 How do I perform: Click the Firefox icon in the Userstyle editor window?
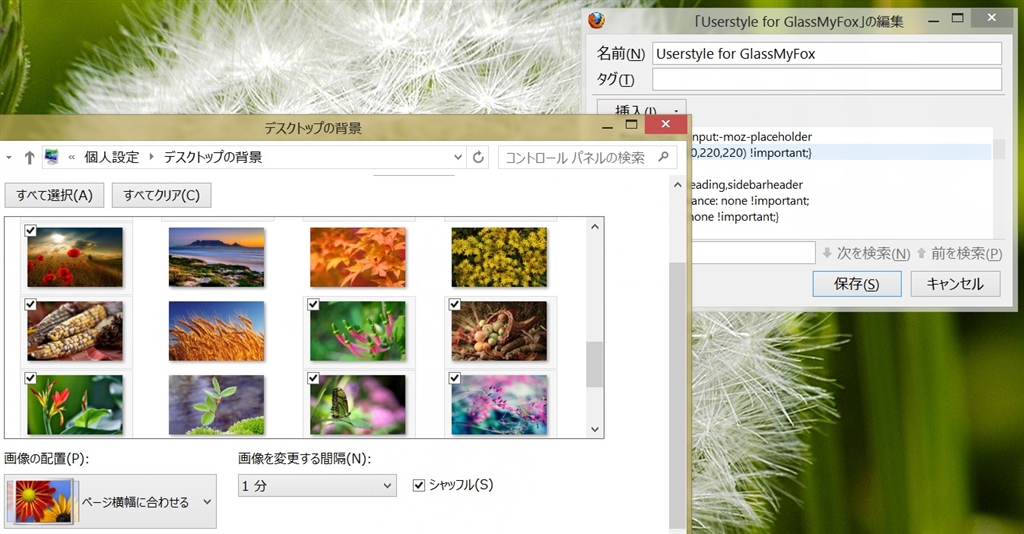point(596,21)
